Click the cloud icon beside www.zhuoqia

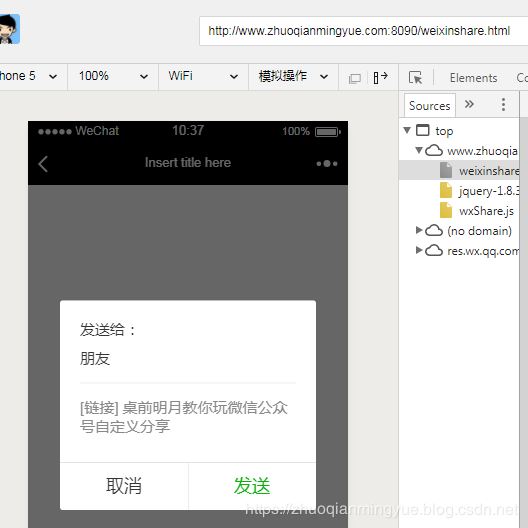tap(434, 151)
